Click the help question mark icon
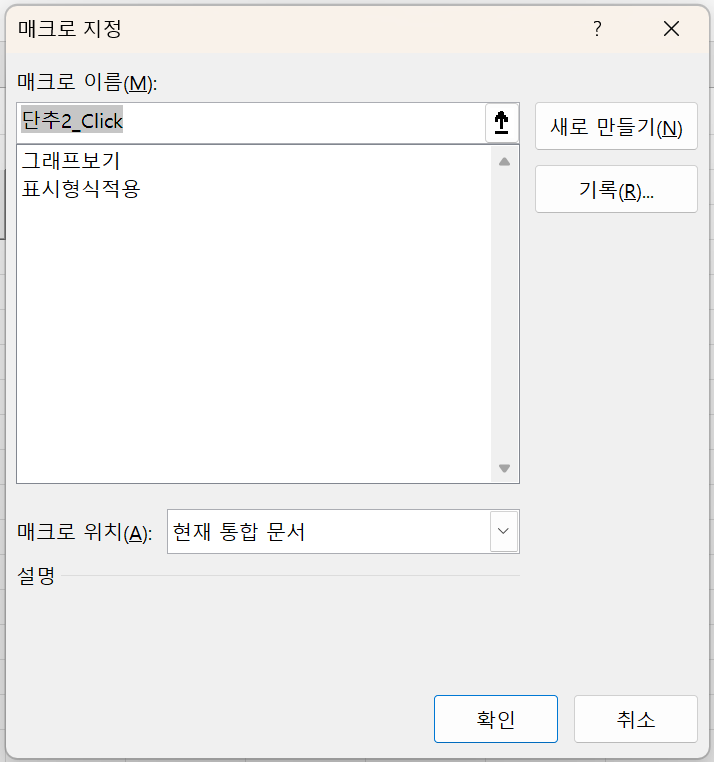This screenshot has width=714, height=762. point(598,29)
